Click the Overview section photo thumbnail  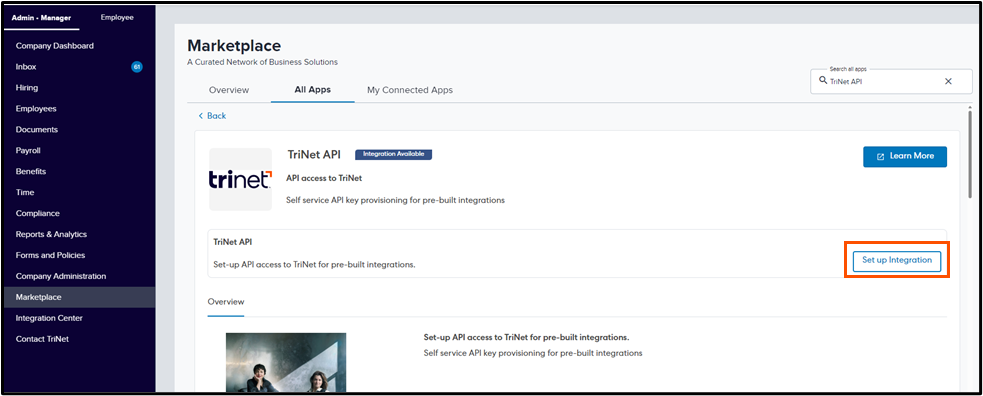click(286, 362)
